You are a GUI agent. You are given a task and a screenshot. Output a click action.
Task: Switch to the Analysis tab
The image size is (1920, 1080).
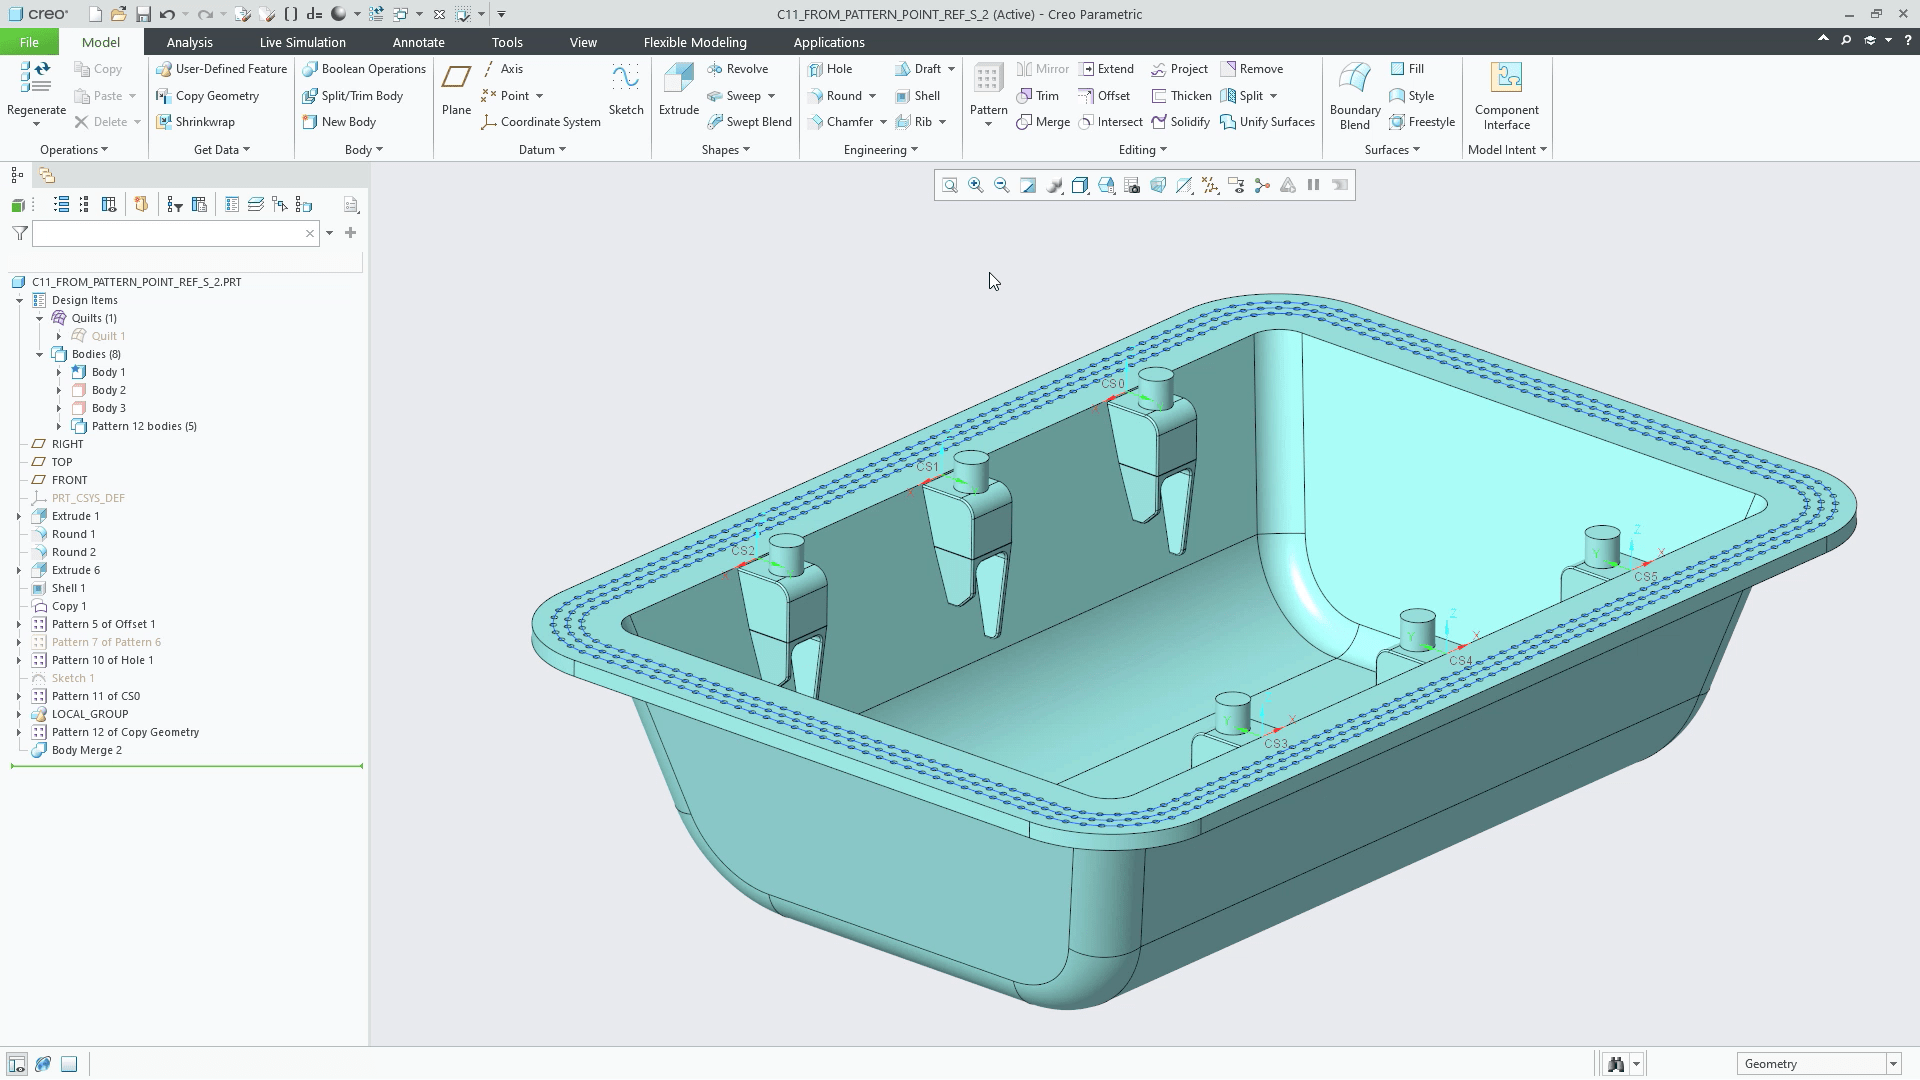189,42
